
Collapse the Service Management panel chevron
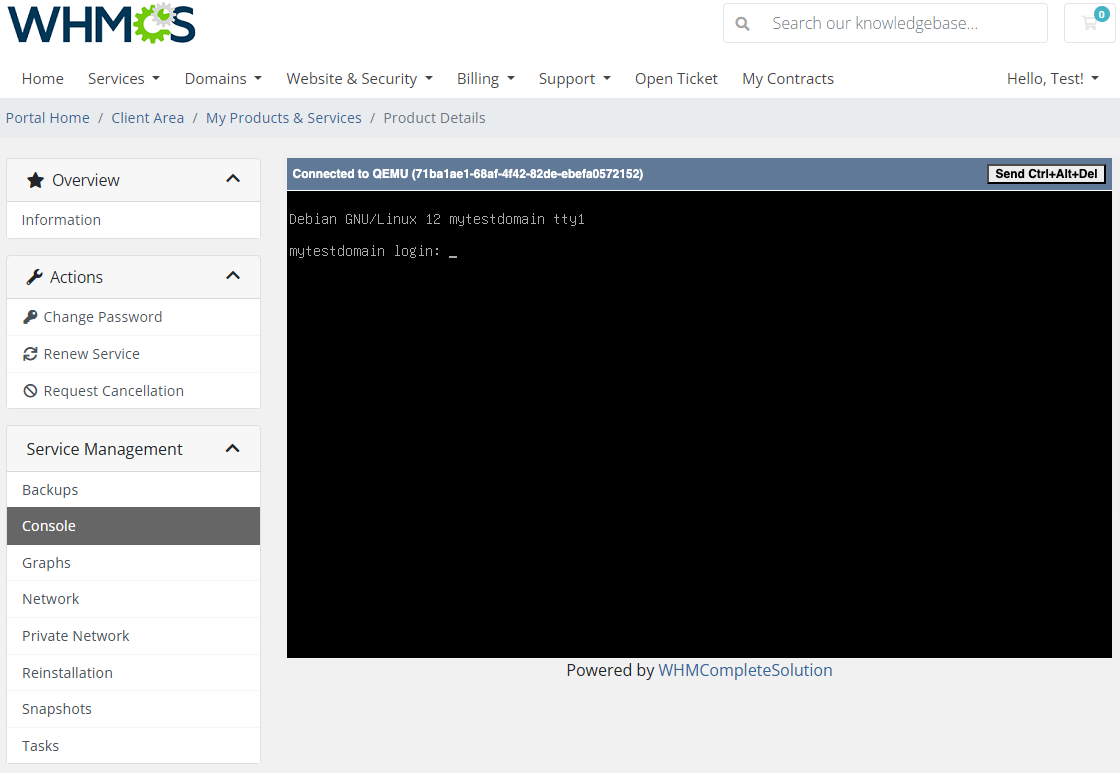click(233, 449)
